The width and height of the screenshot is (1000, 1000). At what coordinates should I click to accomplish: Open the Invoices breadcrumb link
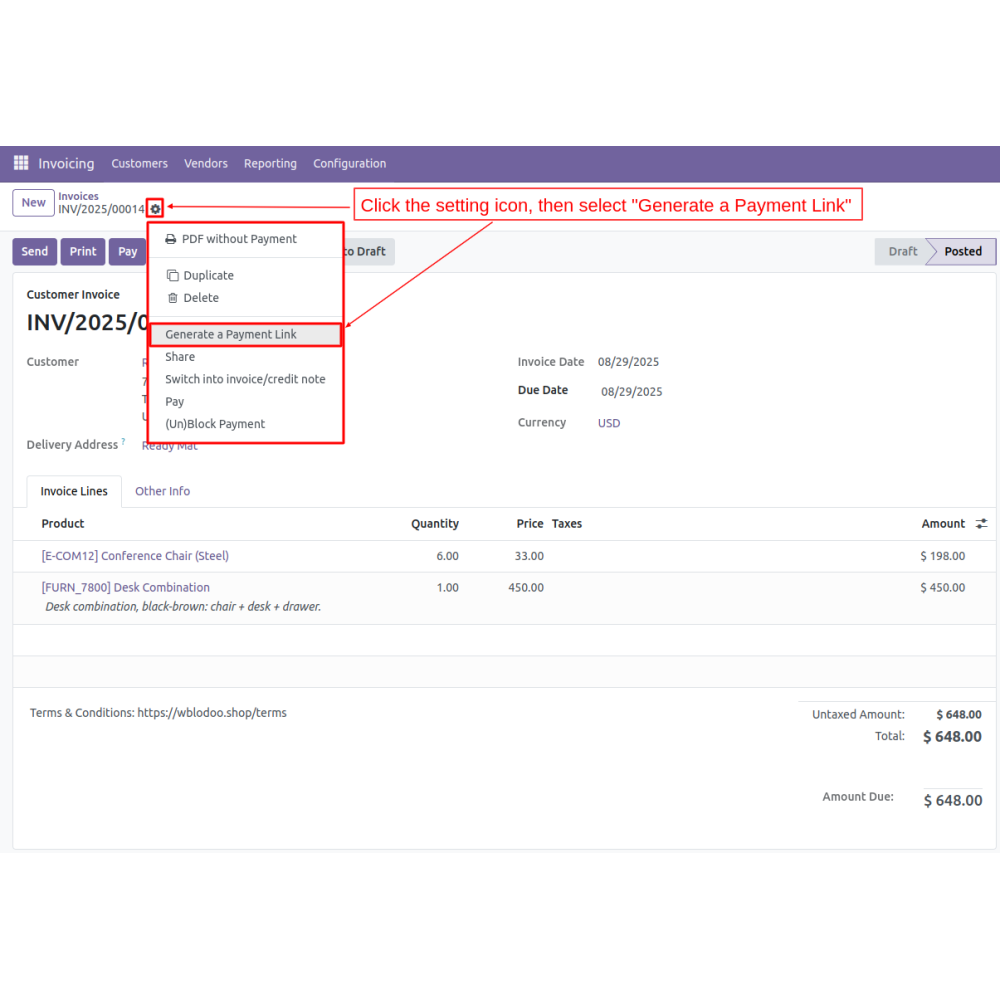(78, 196)
